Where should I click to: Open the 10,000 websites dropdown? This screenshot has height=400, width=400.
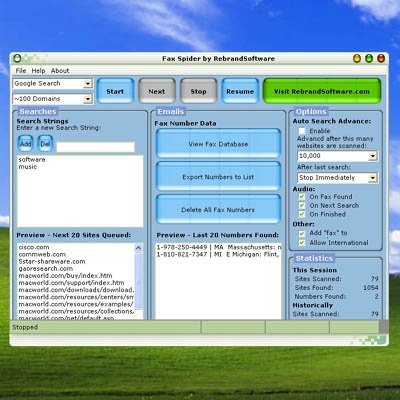pos(337,156)
